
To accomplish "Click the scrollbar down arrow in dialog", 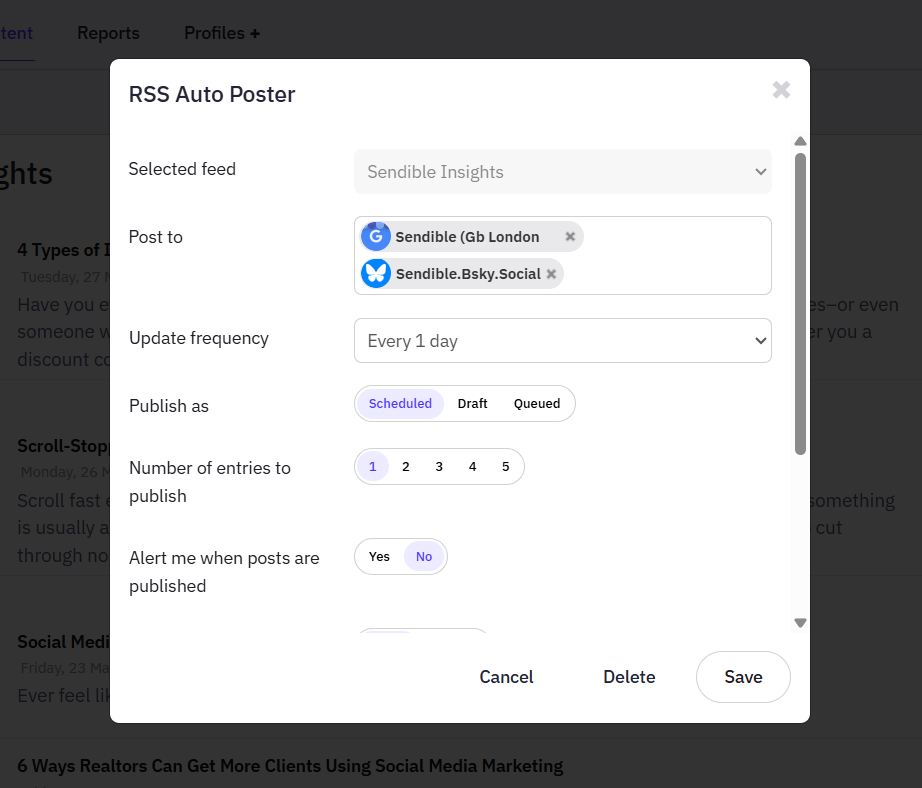I will pyautogui.click(x=800, y=623).
